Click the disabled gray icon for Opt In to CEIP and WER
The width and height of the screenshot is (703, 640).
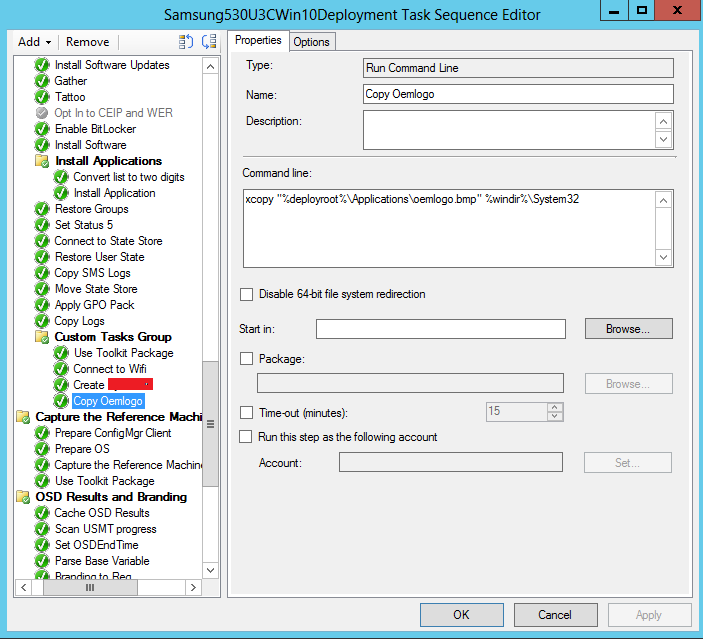(x=42, y=113)
